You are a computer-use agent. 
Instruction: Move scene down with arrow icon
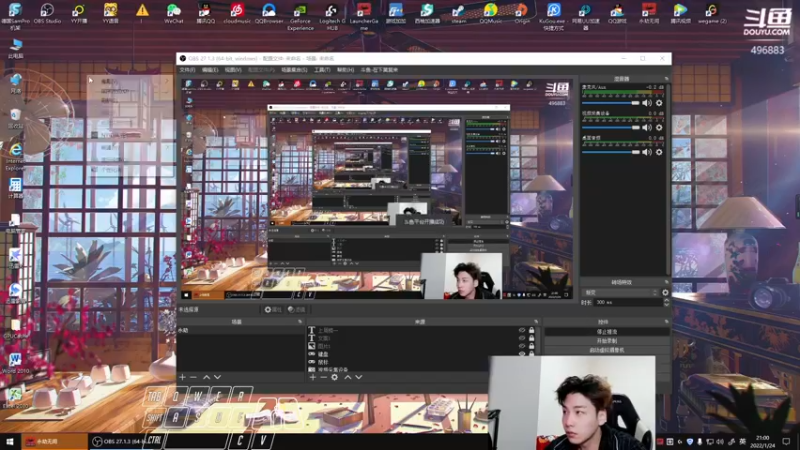pyautogui.click(x=217, y=377)
